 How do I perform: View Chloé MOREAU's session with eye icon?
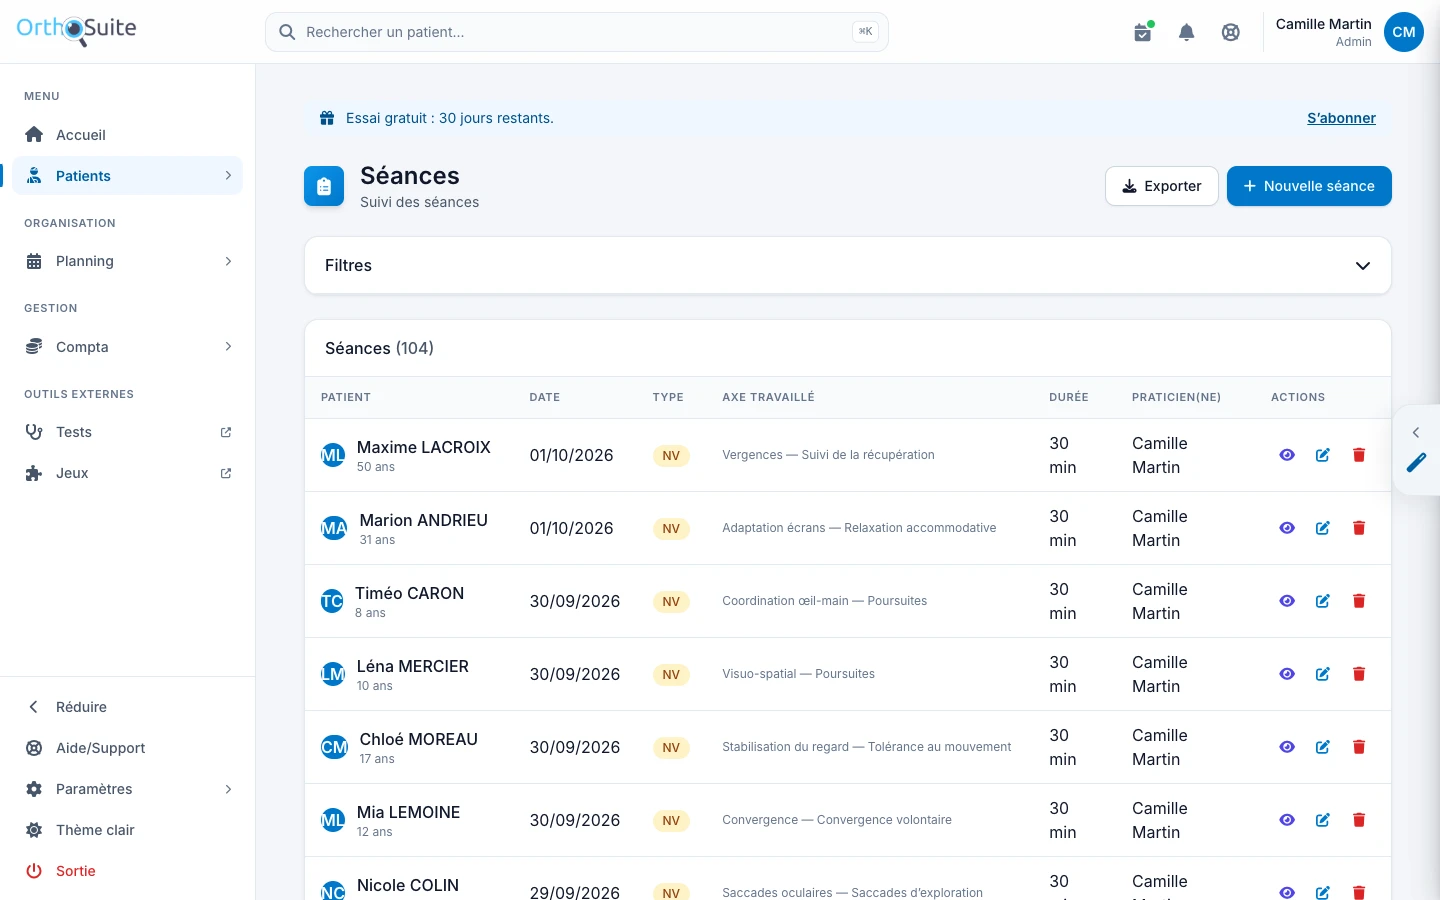pyautogui.click(x=1287, y=747)
